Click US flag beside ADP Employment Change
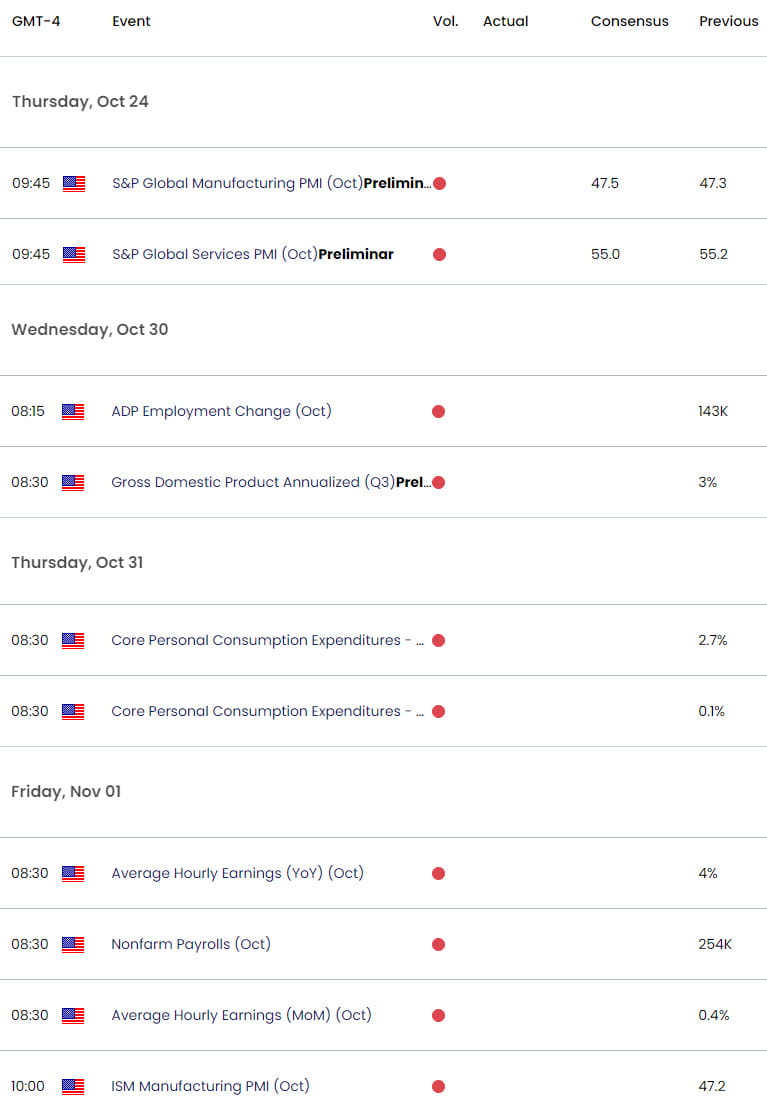 coord(72,411)
